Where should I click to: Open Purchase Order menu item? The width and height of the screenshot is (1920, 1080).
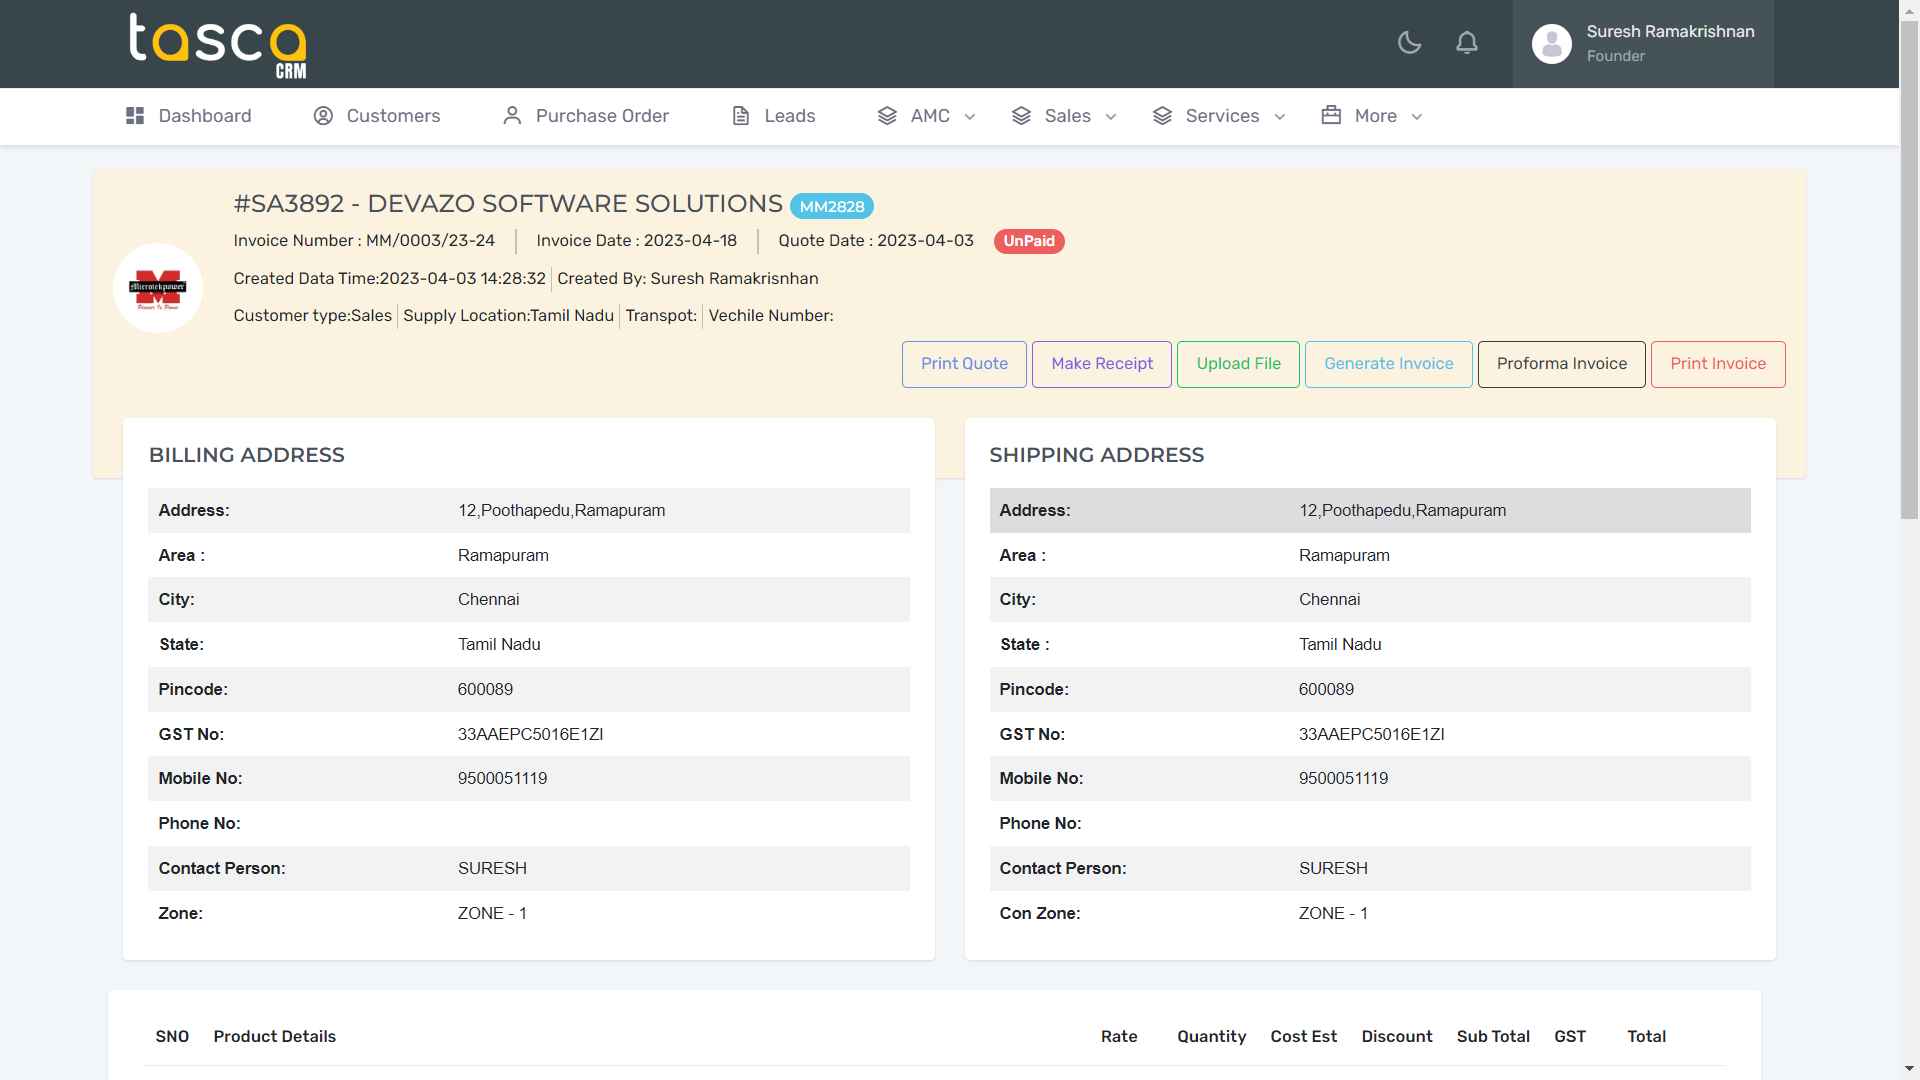click(x=586, y=116)
